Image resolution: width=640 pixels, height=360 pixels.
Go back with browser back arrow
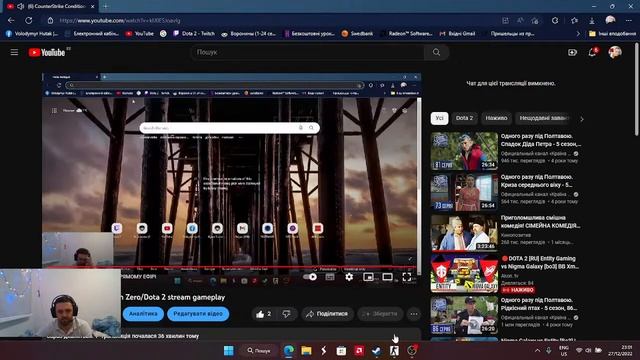[11, 20]
